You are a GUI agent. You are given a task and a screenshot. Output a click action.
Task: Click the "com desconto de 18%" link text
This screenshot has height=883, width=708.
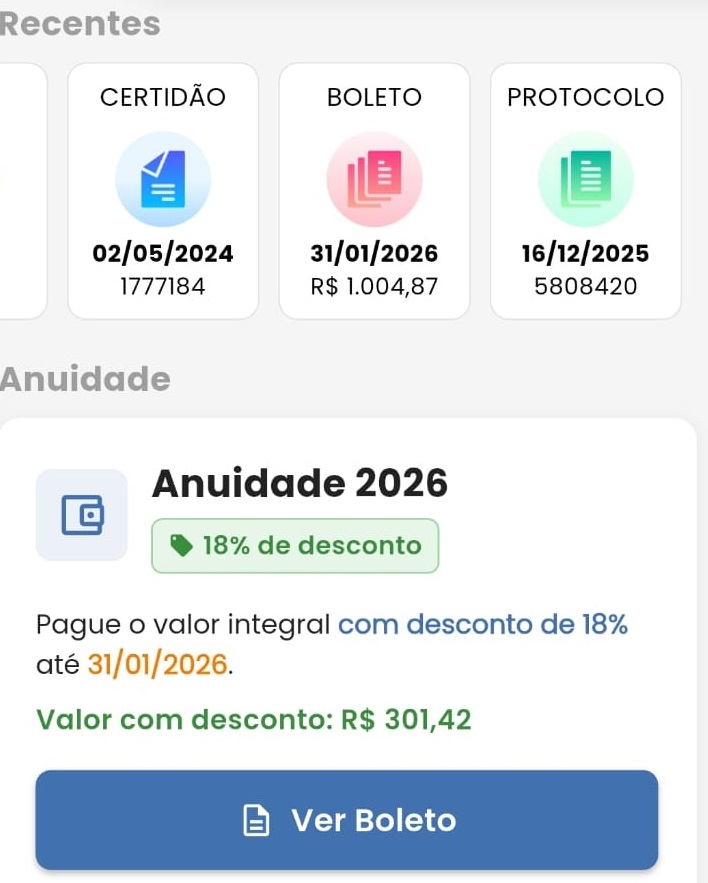pos(483,625)
